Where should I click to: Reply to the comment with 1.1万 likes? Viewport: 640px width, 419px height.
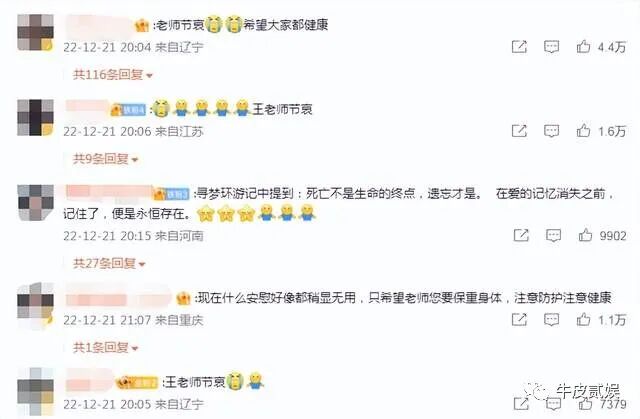pyautogui.click(x=551, y=320)
